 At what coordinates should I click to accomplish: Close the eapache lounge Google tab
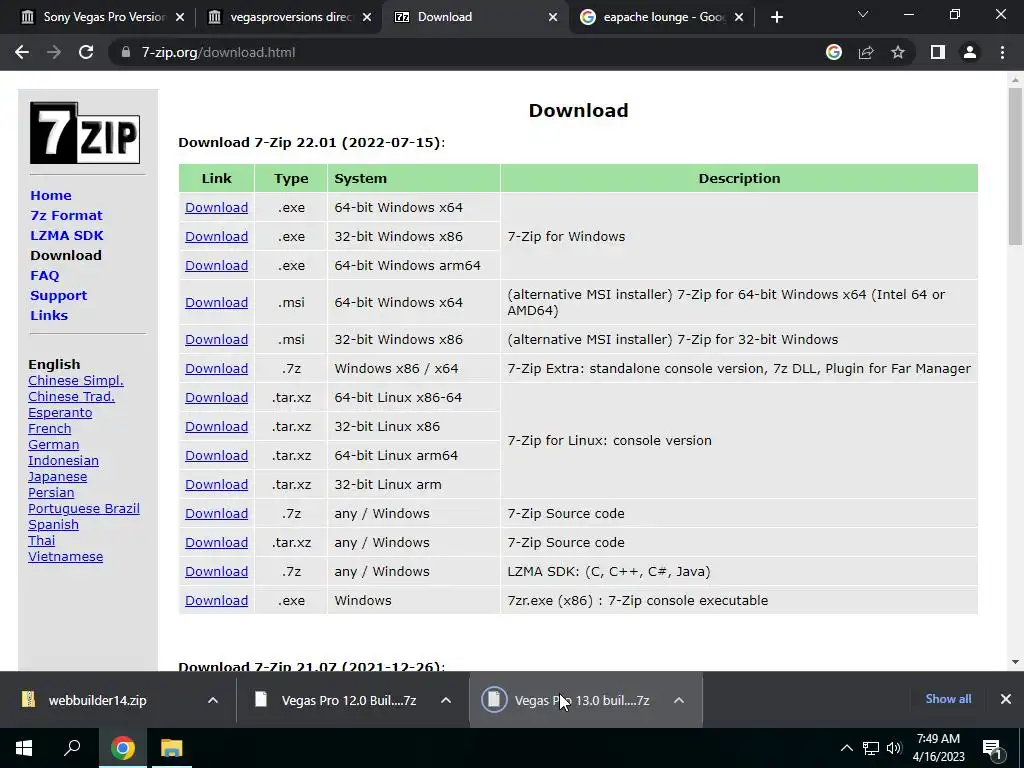coord(739,17)
